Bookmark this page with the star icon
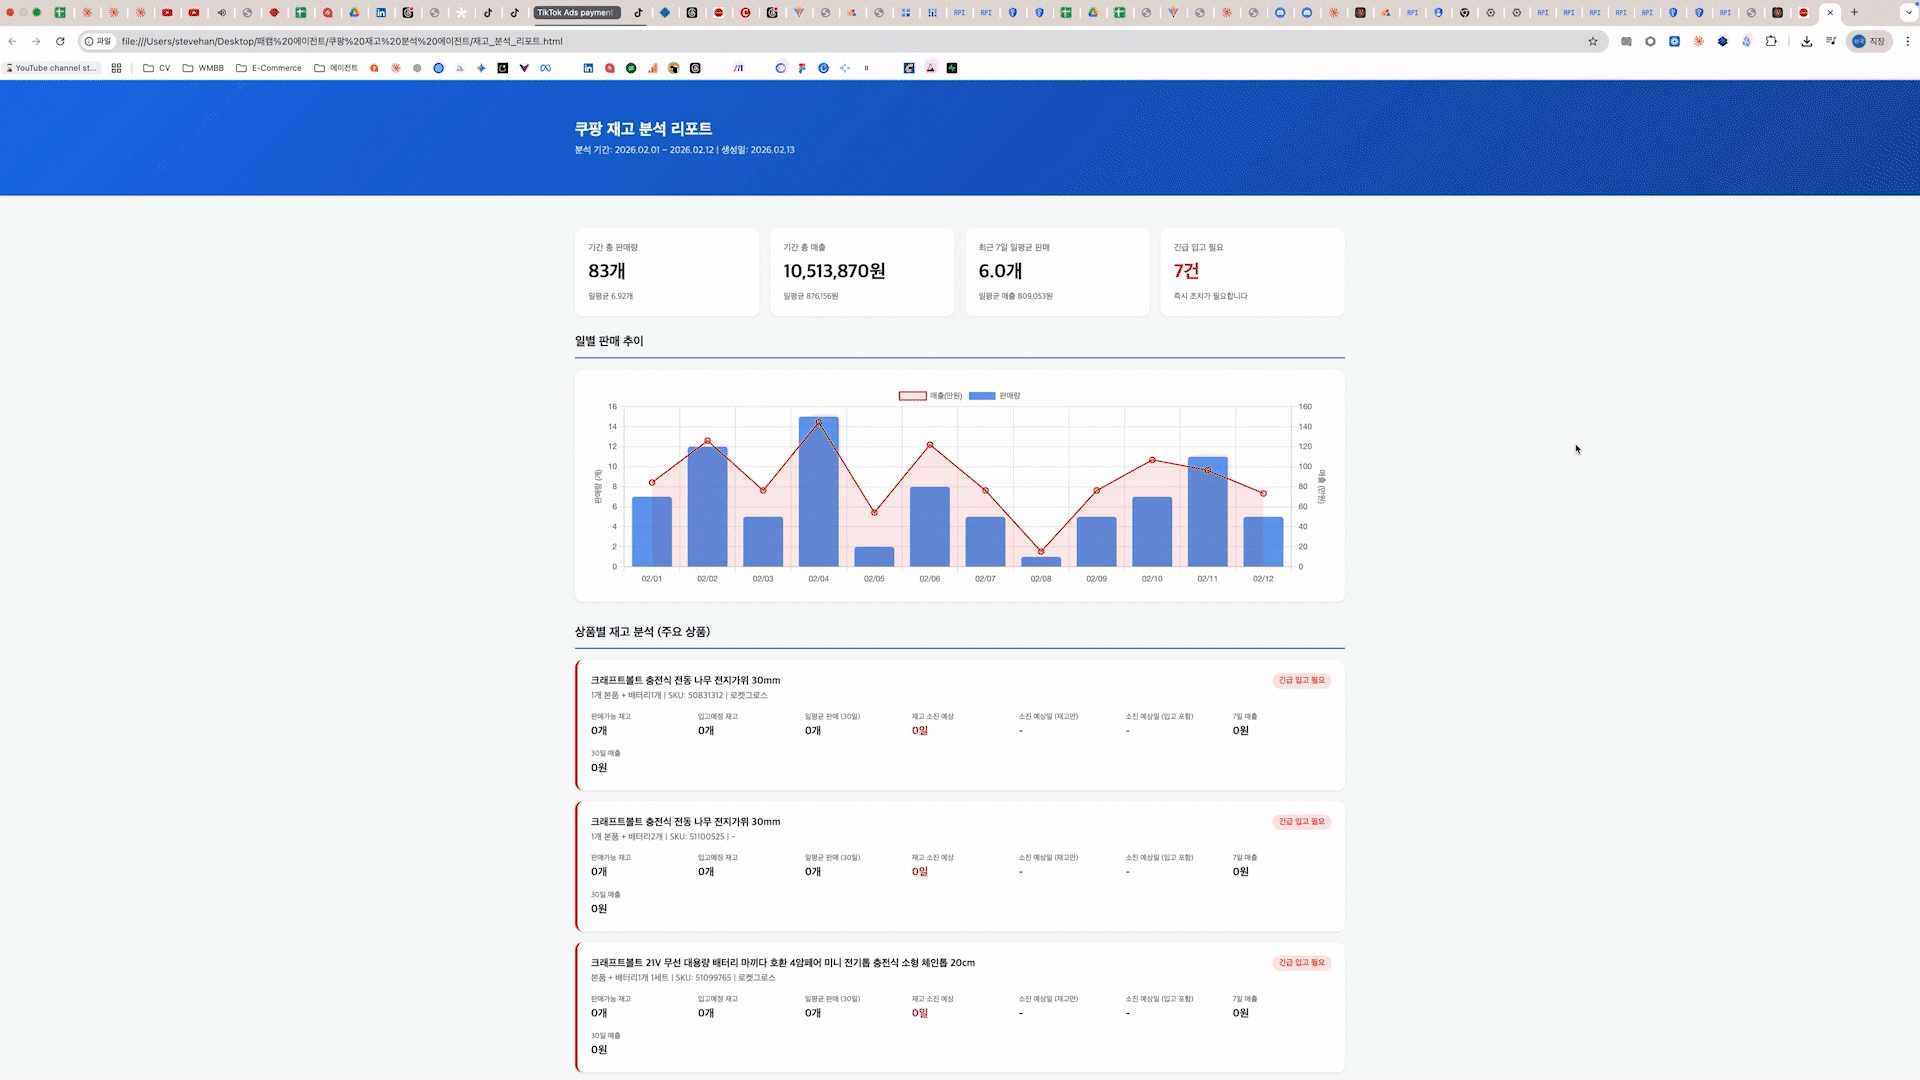The image size is (1920, 1080). 1593,41
